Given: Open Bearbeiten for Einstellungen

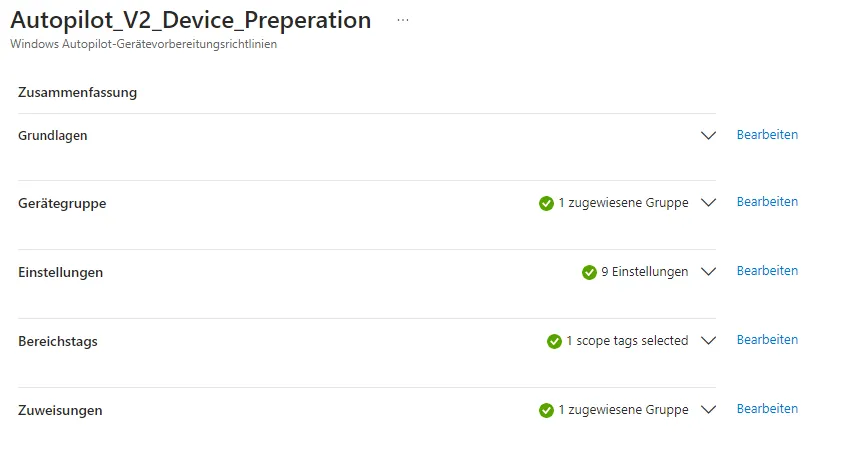Looking at the screenshot, I should 767,271.
